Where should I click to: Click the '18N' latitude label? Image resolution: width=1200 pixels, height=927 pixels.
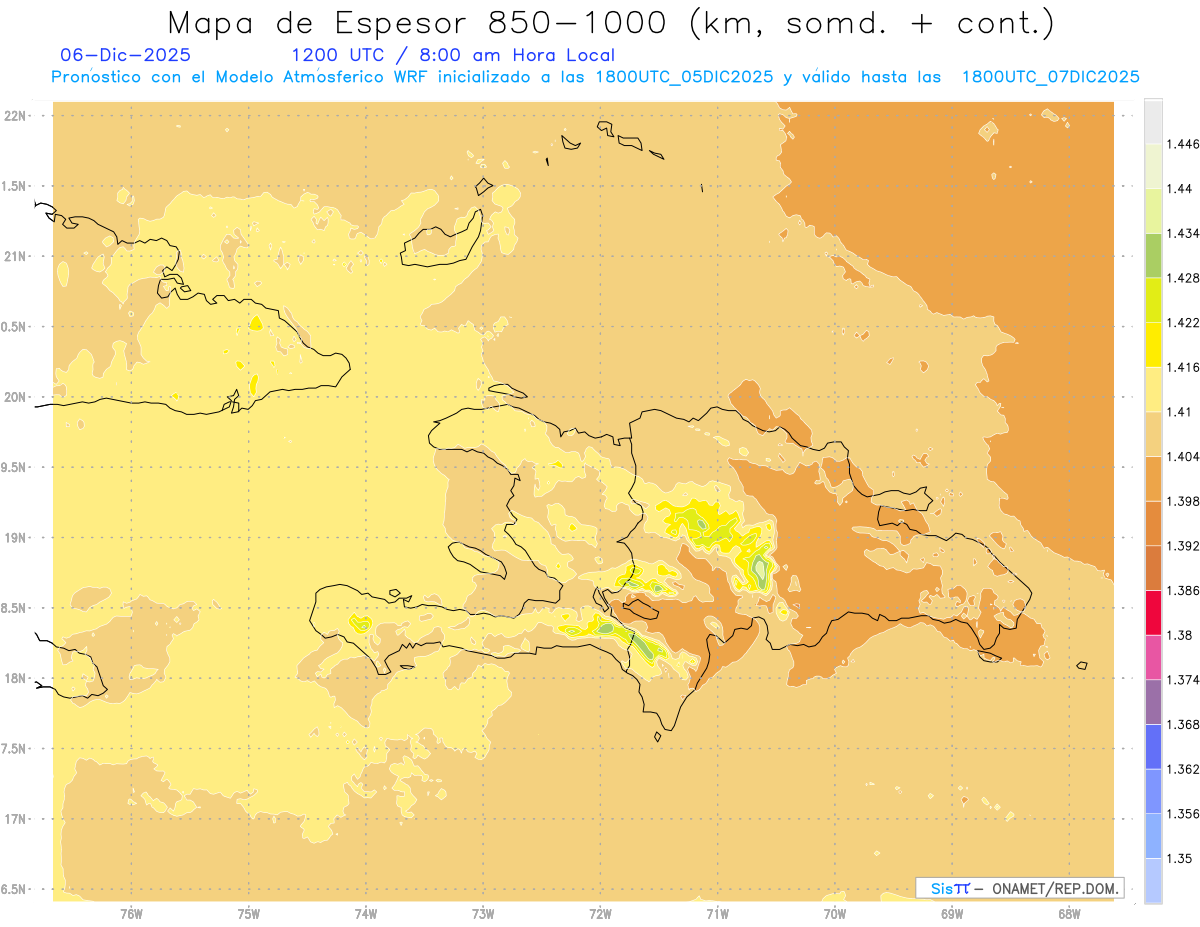click(17, 679)
